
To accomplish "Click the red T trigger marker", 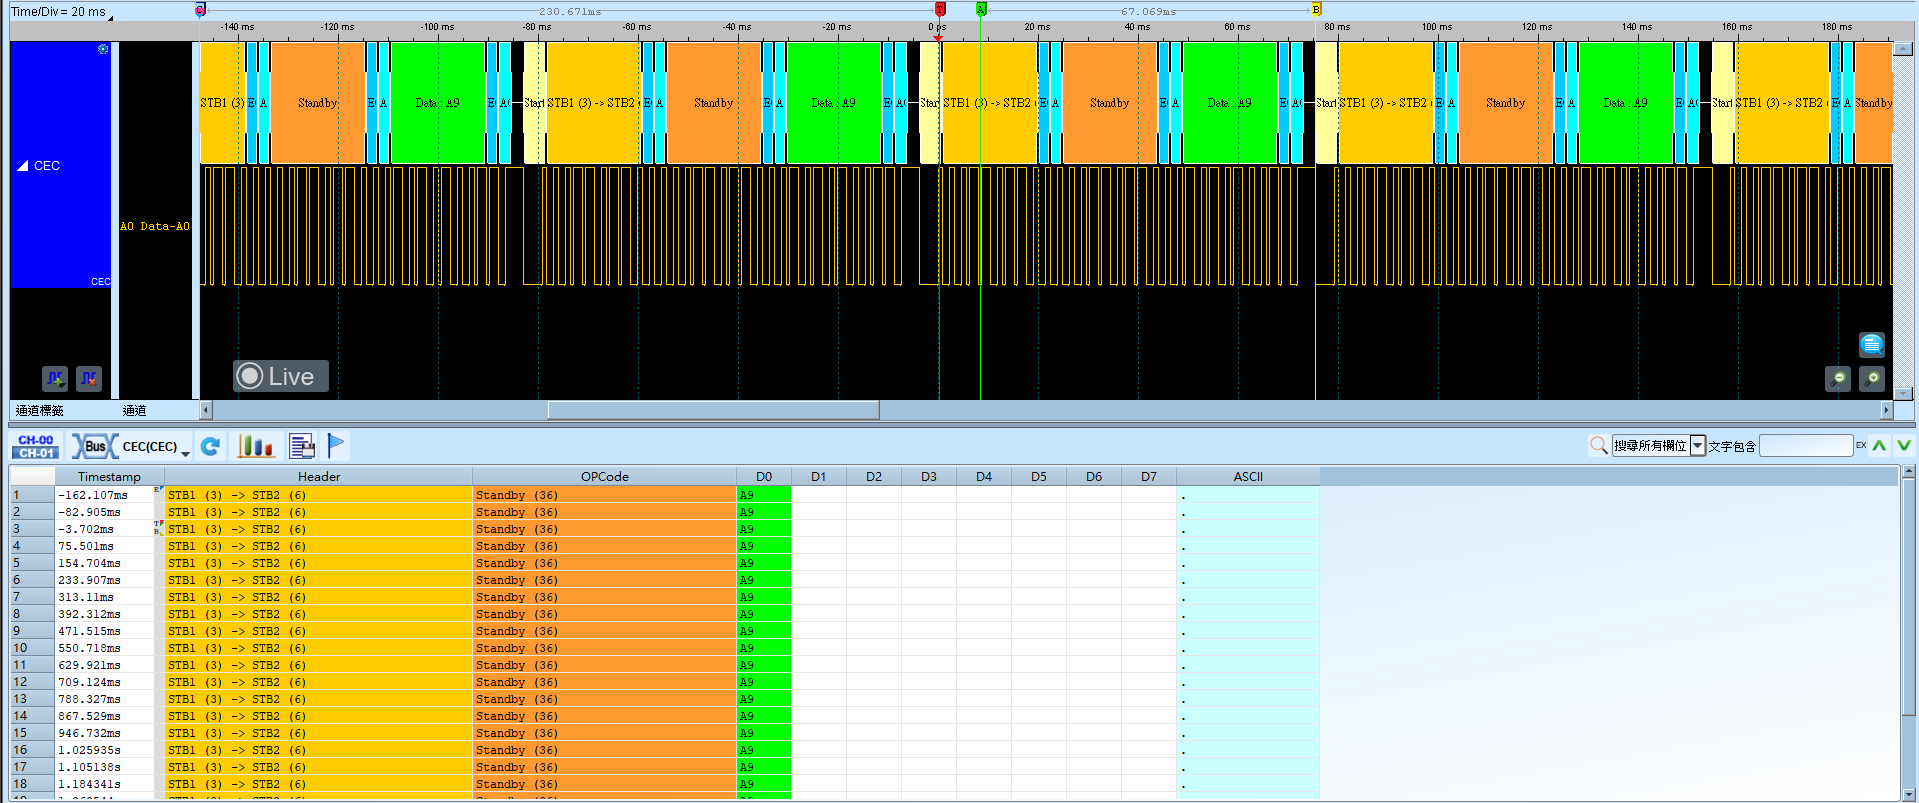I will click(x=940, y=9).
